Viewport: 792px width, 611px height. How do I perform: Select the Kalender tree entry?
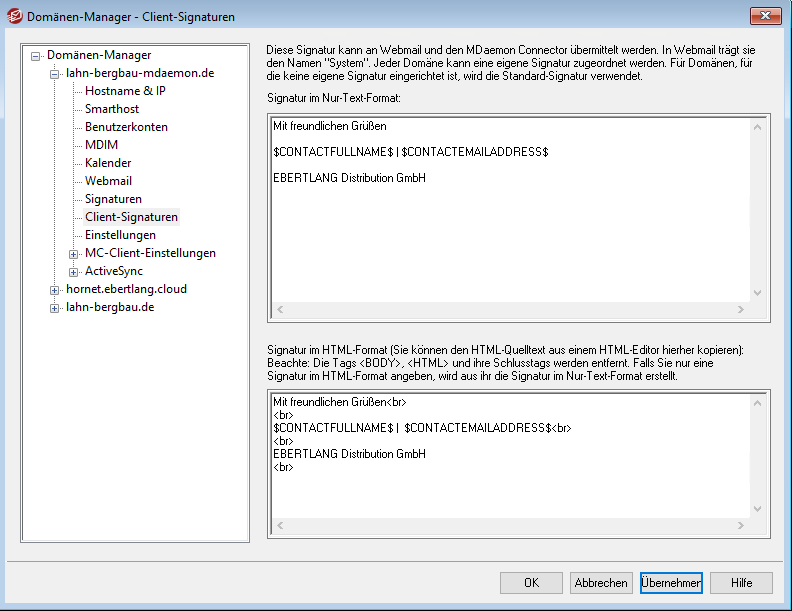tap(108, 163)
